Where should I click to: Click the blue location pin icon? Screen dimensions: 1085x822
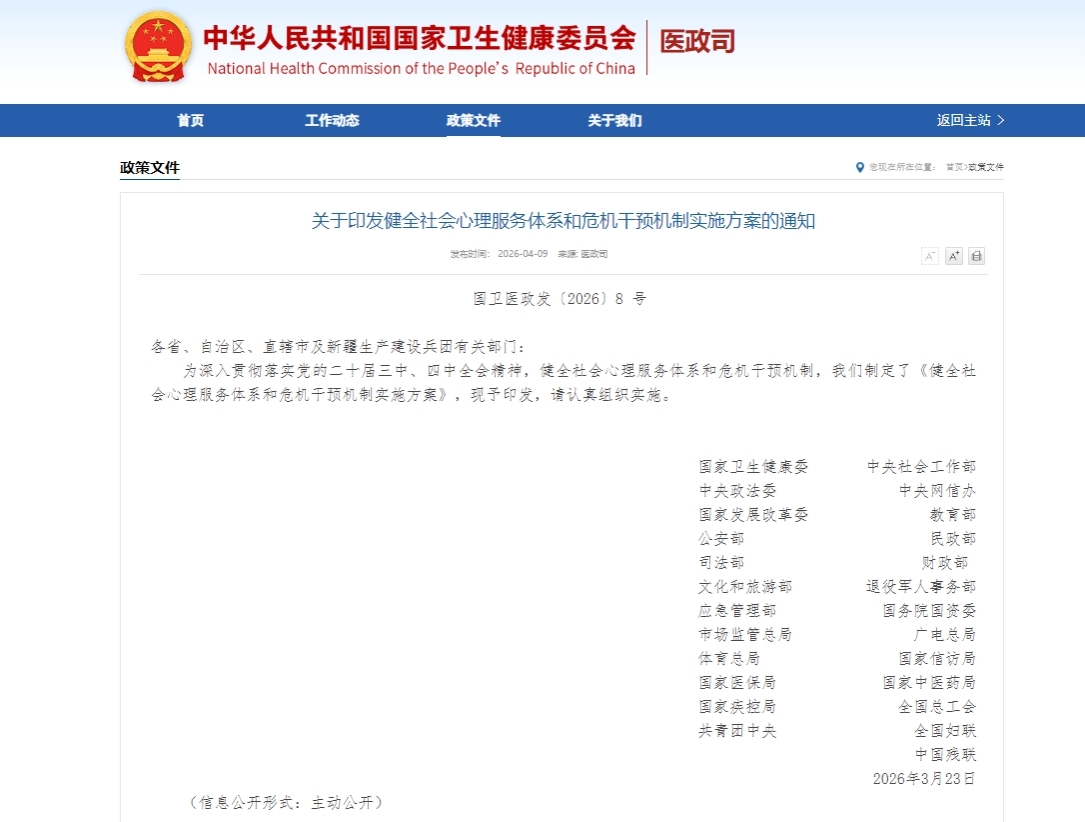[861, 167]
